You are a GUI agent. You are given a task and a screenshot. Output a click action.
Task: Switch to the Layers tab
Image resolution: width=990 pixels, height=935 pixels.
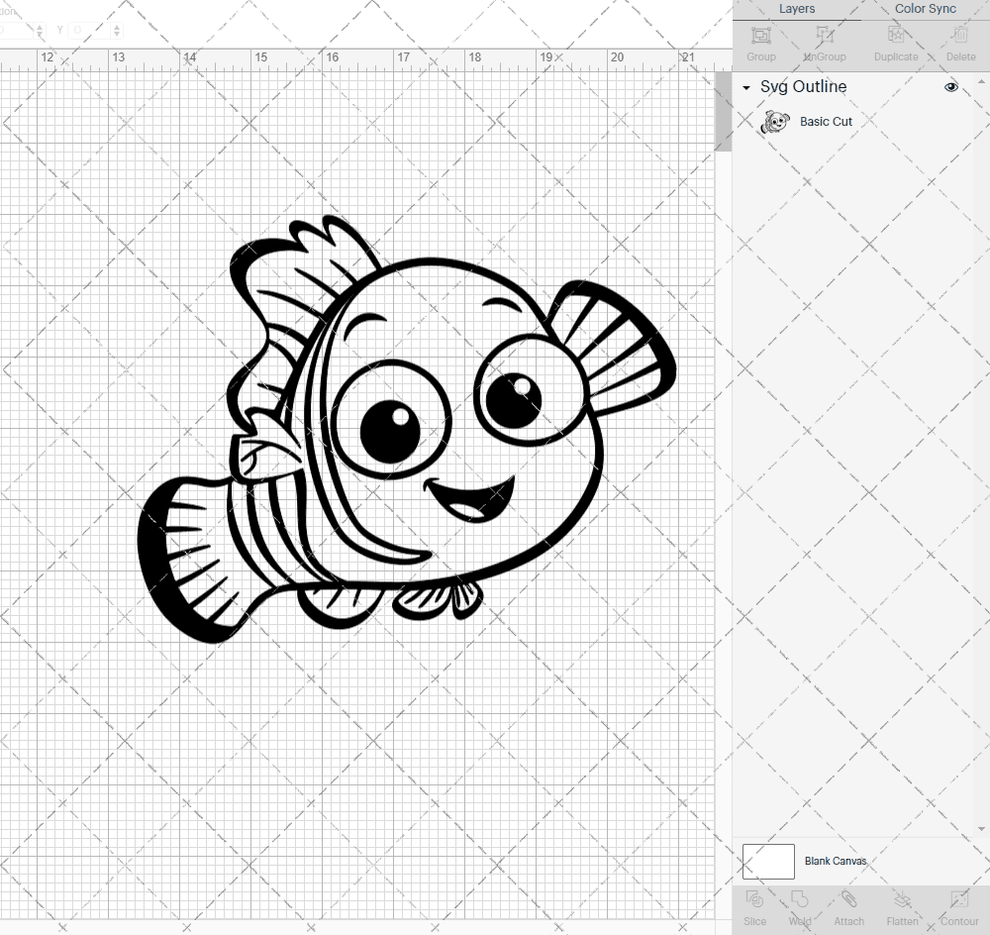point(797,9)
